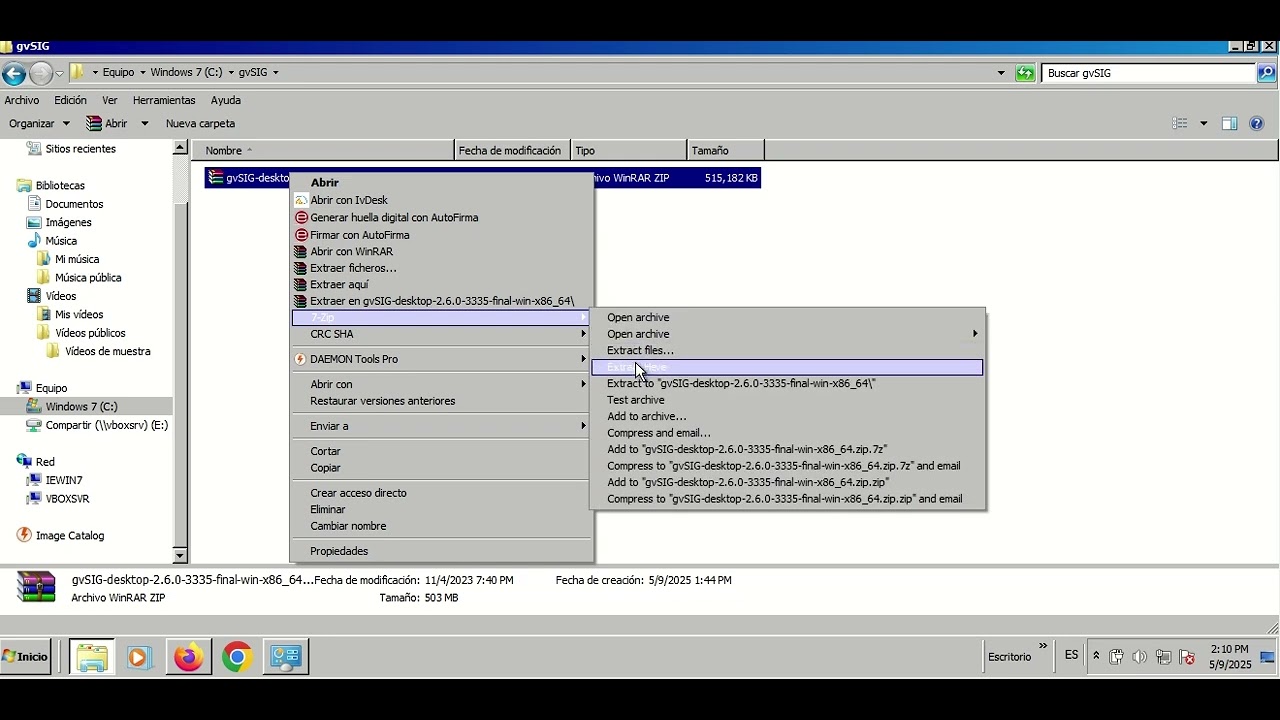The height and width of the screenshot is (720, 1280).
Task: Select Windows 7 (C:) in the tree
Action: [x=81, y=406]
